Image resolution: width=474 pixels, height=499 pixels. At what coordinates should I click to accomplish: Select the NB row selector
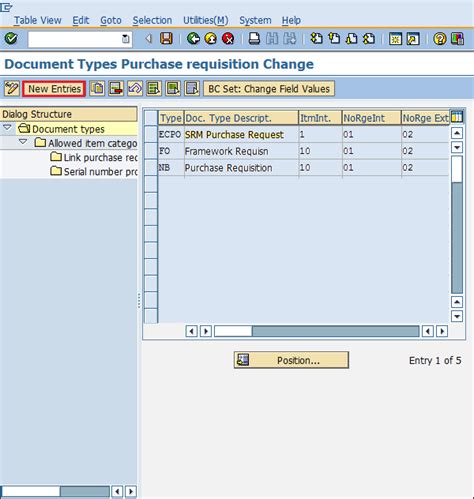point(151,167)
